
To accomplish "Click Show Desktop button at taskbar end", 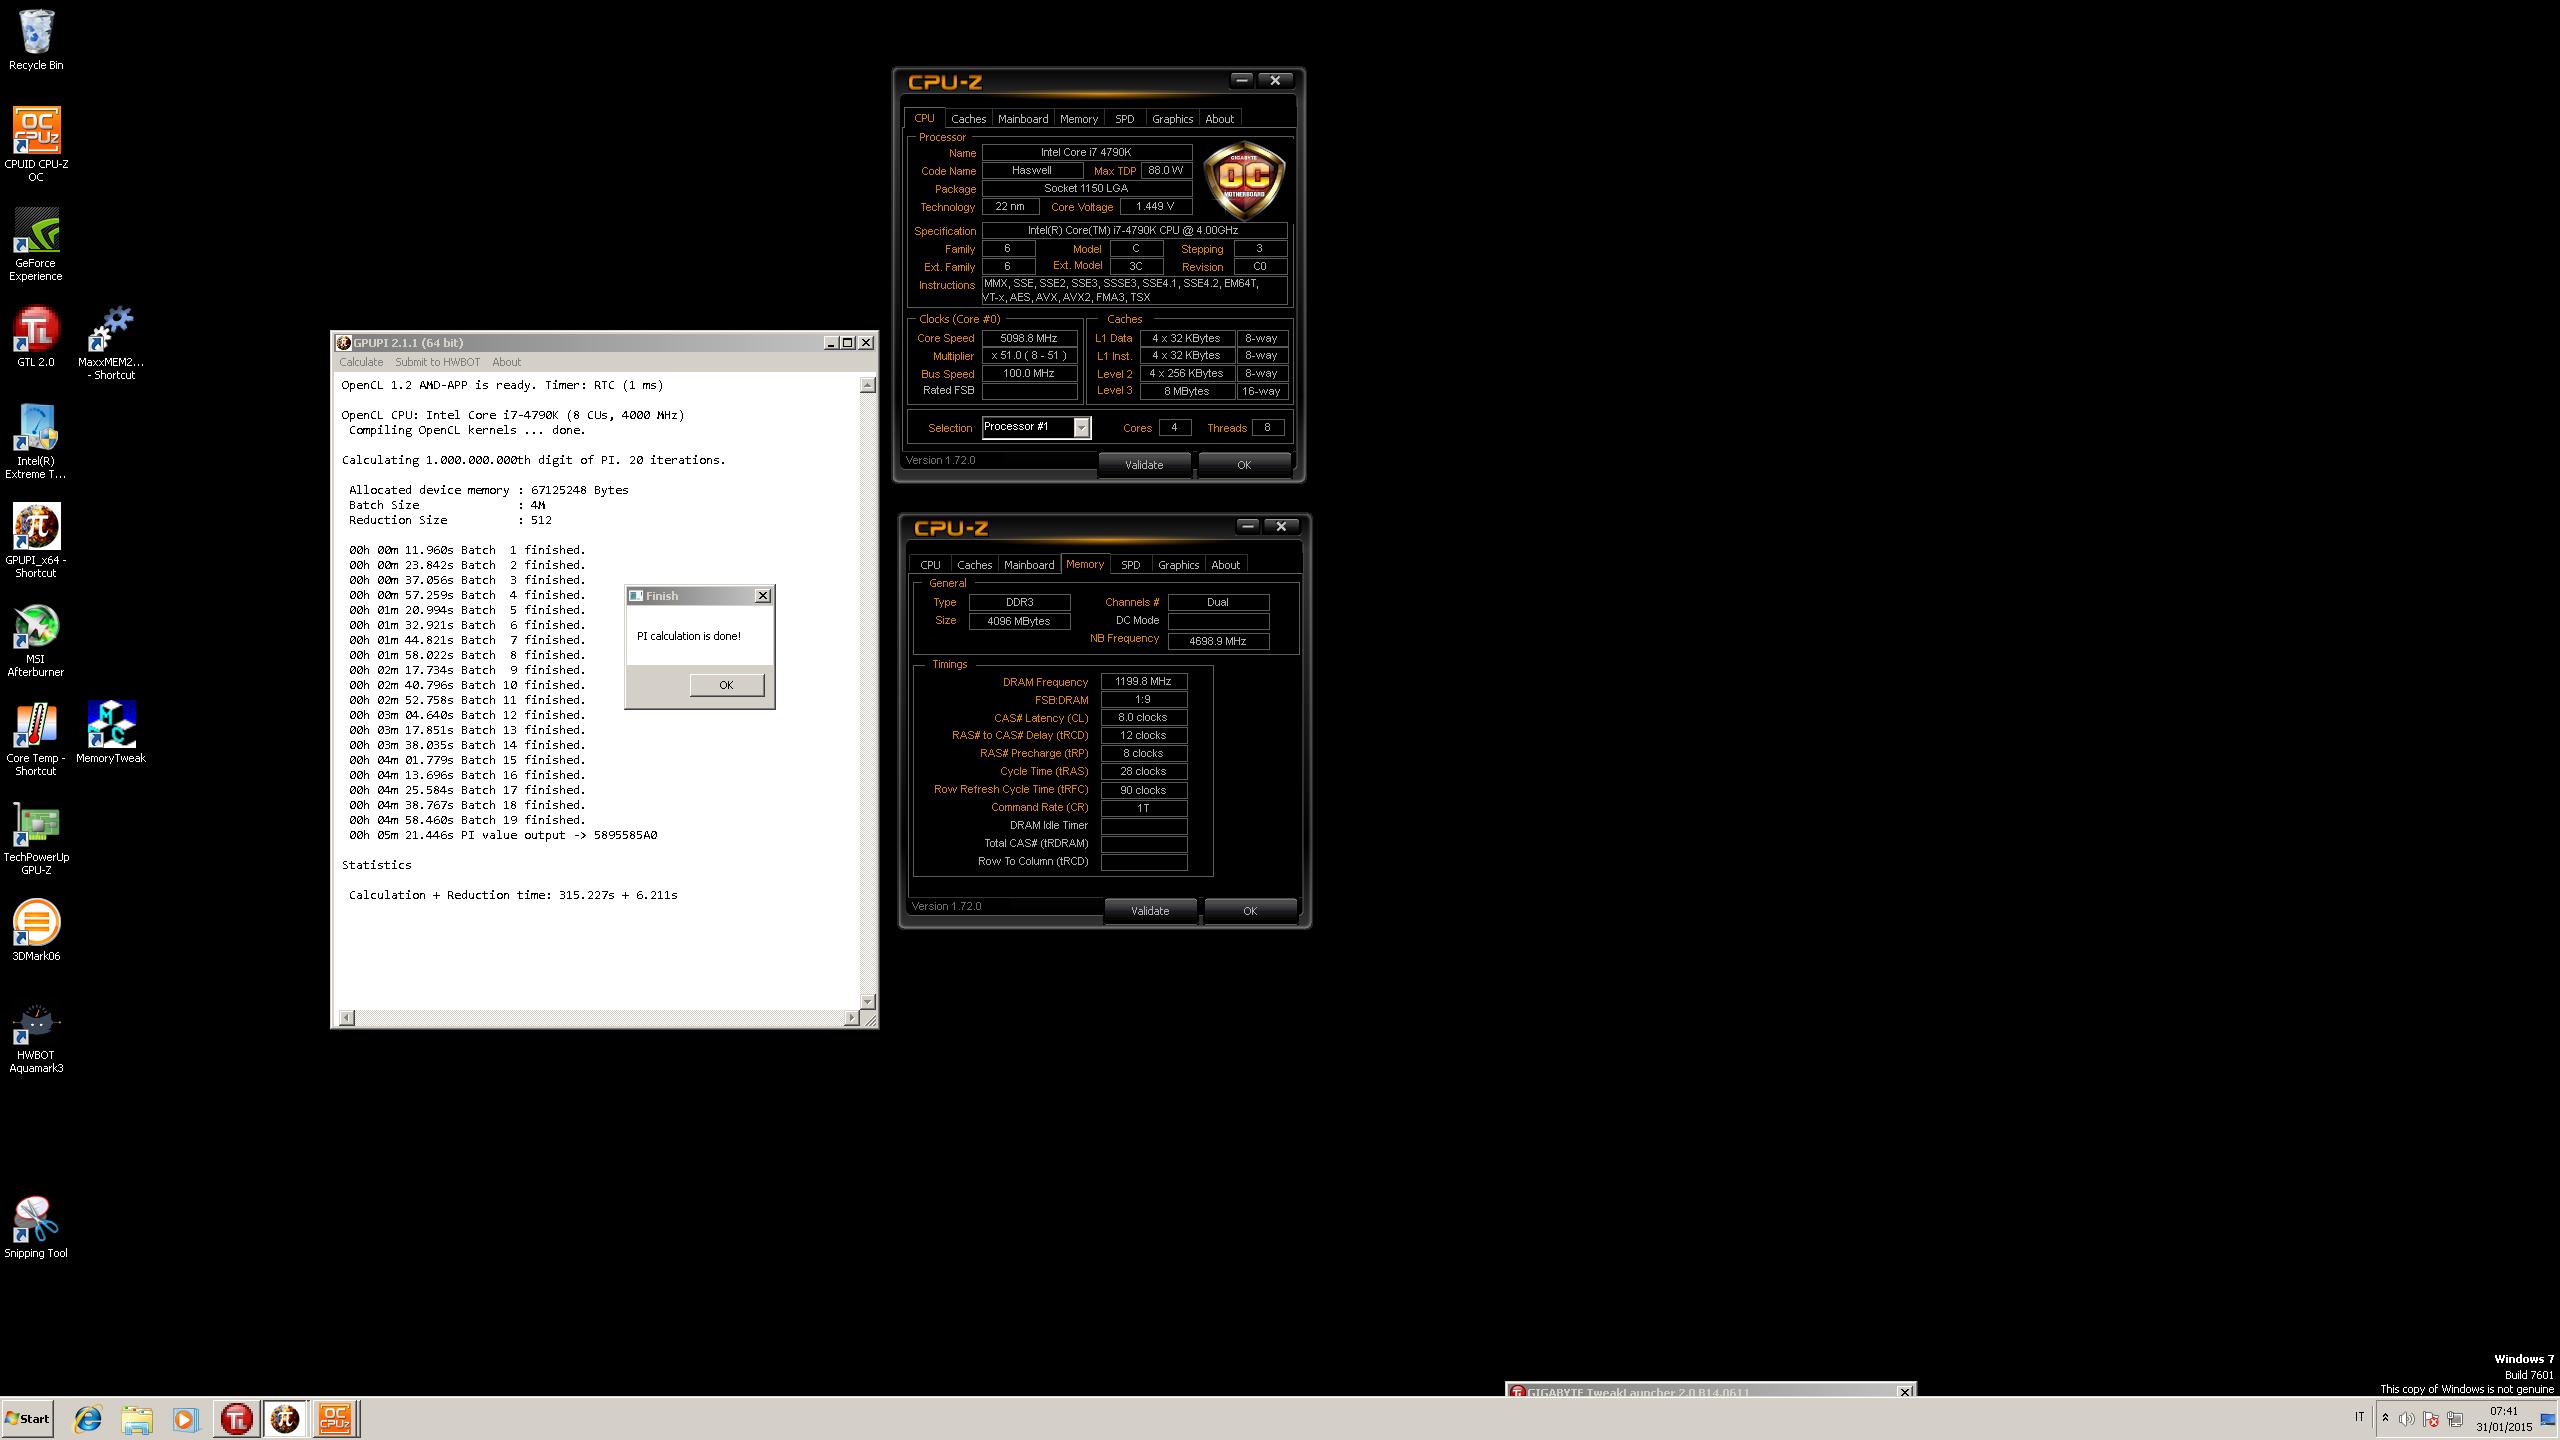I will coord(2548,1419).
